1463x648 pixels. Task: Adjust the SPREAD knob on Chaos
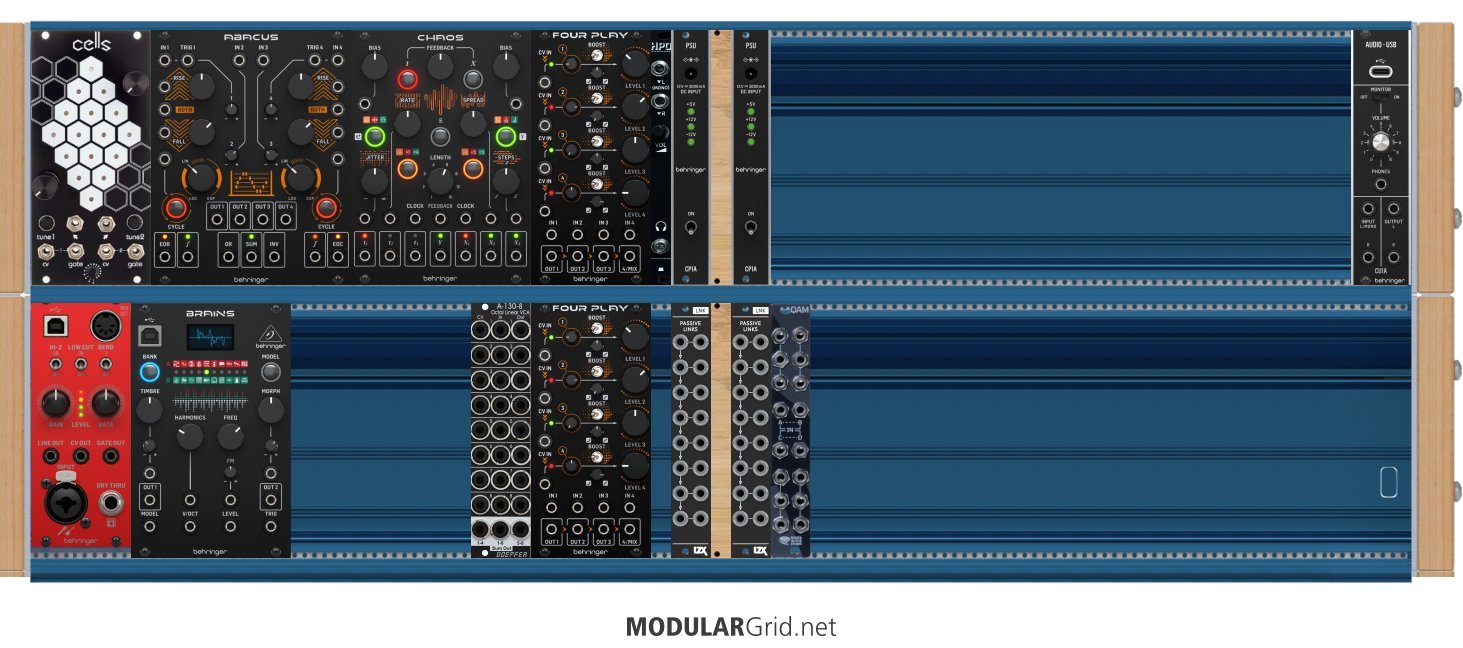point(471,123)
